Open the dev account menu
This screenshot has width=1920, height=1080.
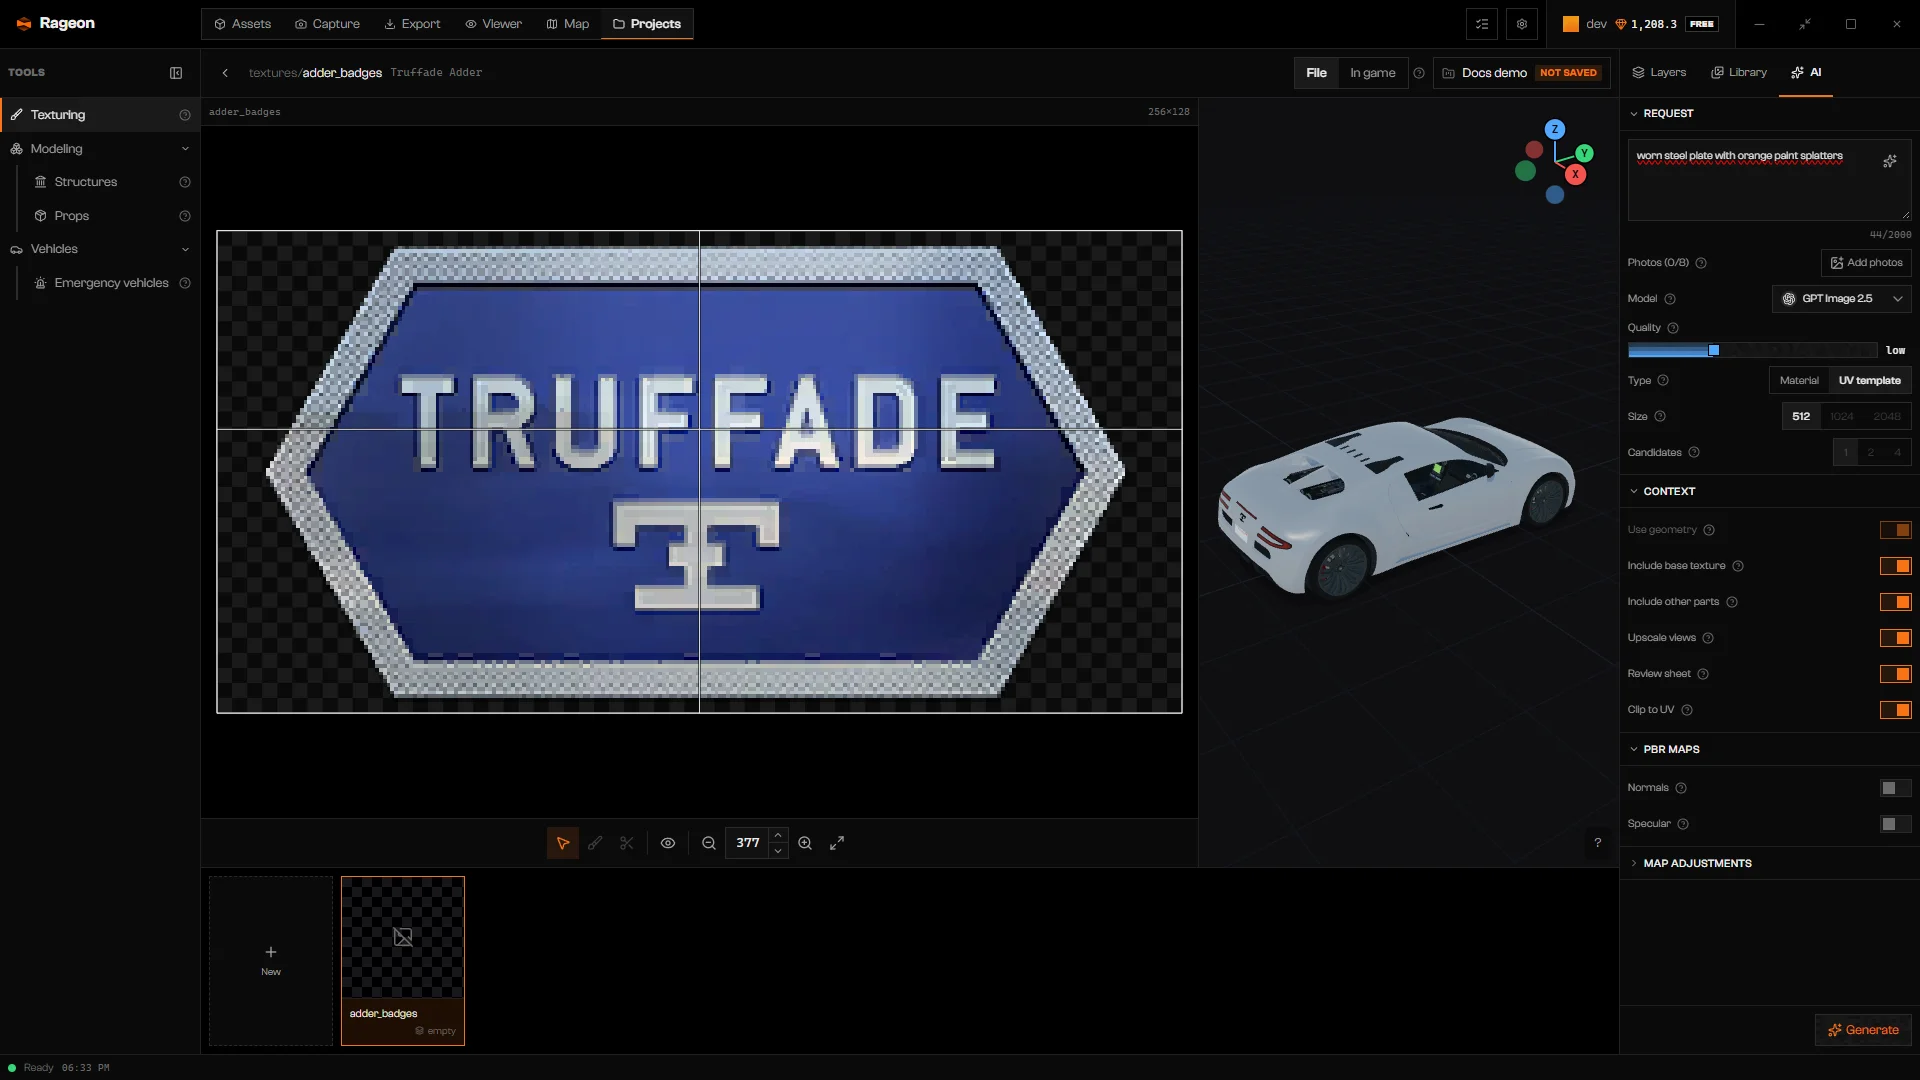click(x=1639, y=24)
